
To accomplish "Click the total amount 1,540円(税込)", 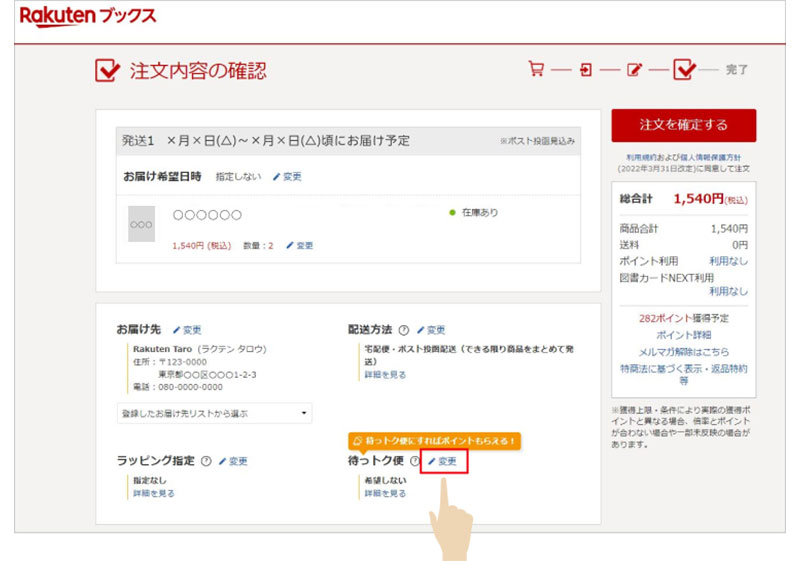I will pos(710,199).
